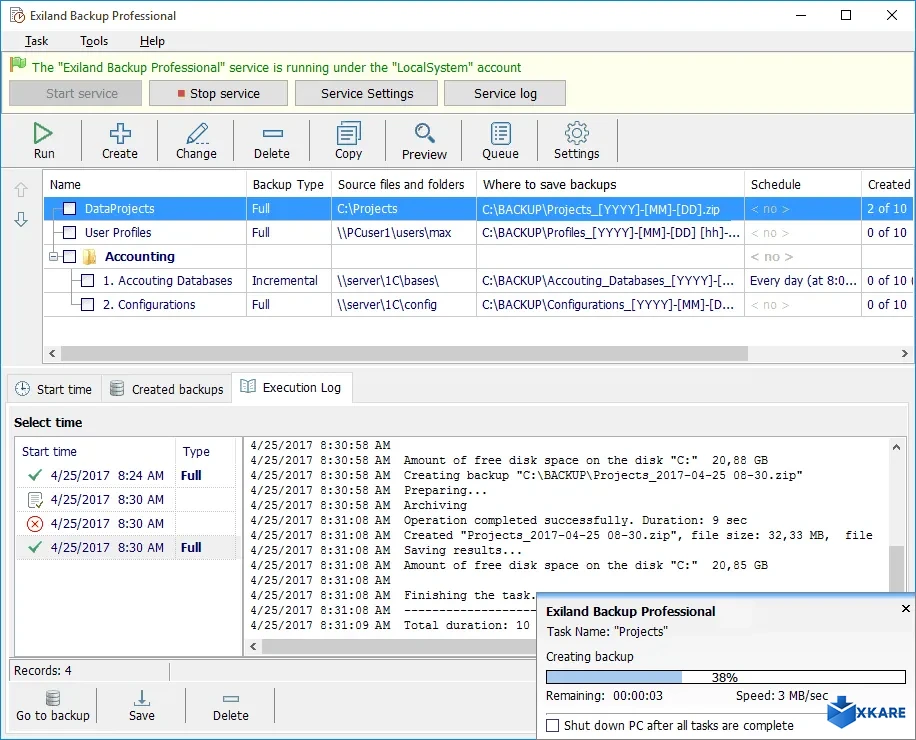916x740 pixels.
Task: Select the Execution Log tab
Action: (292, 387)
